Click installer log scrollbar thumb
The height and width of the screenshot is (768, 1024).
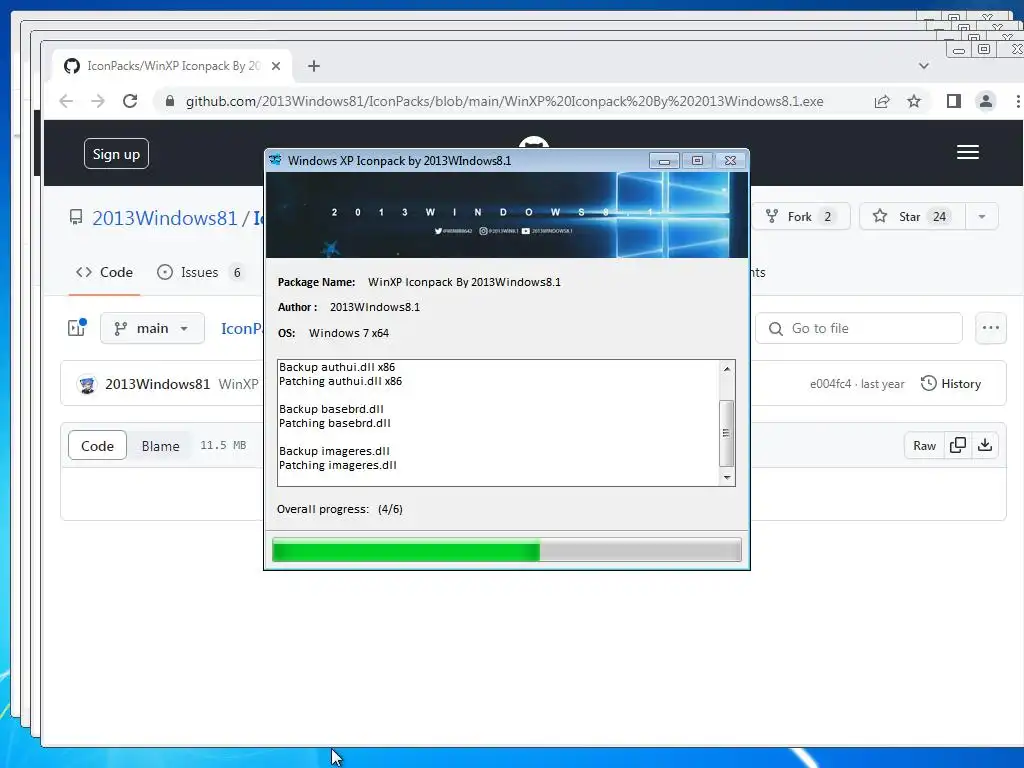coord(726,432)
